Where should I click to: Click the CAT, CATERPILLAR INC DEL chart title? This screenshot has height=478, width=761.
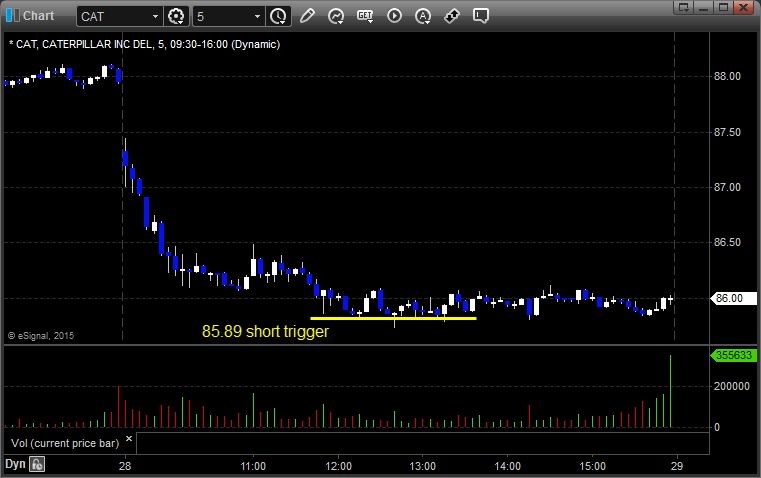145,45
